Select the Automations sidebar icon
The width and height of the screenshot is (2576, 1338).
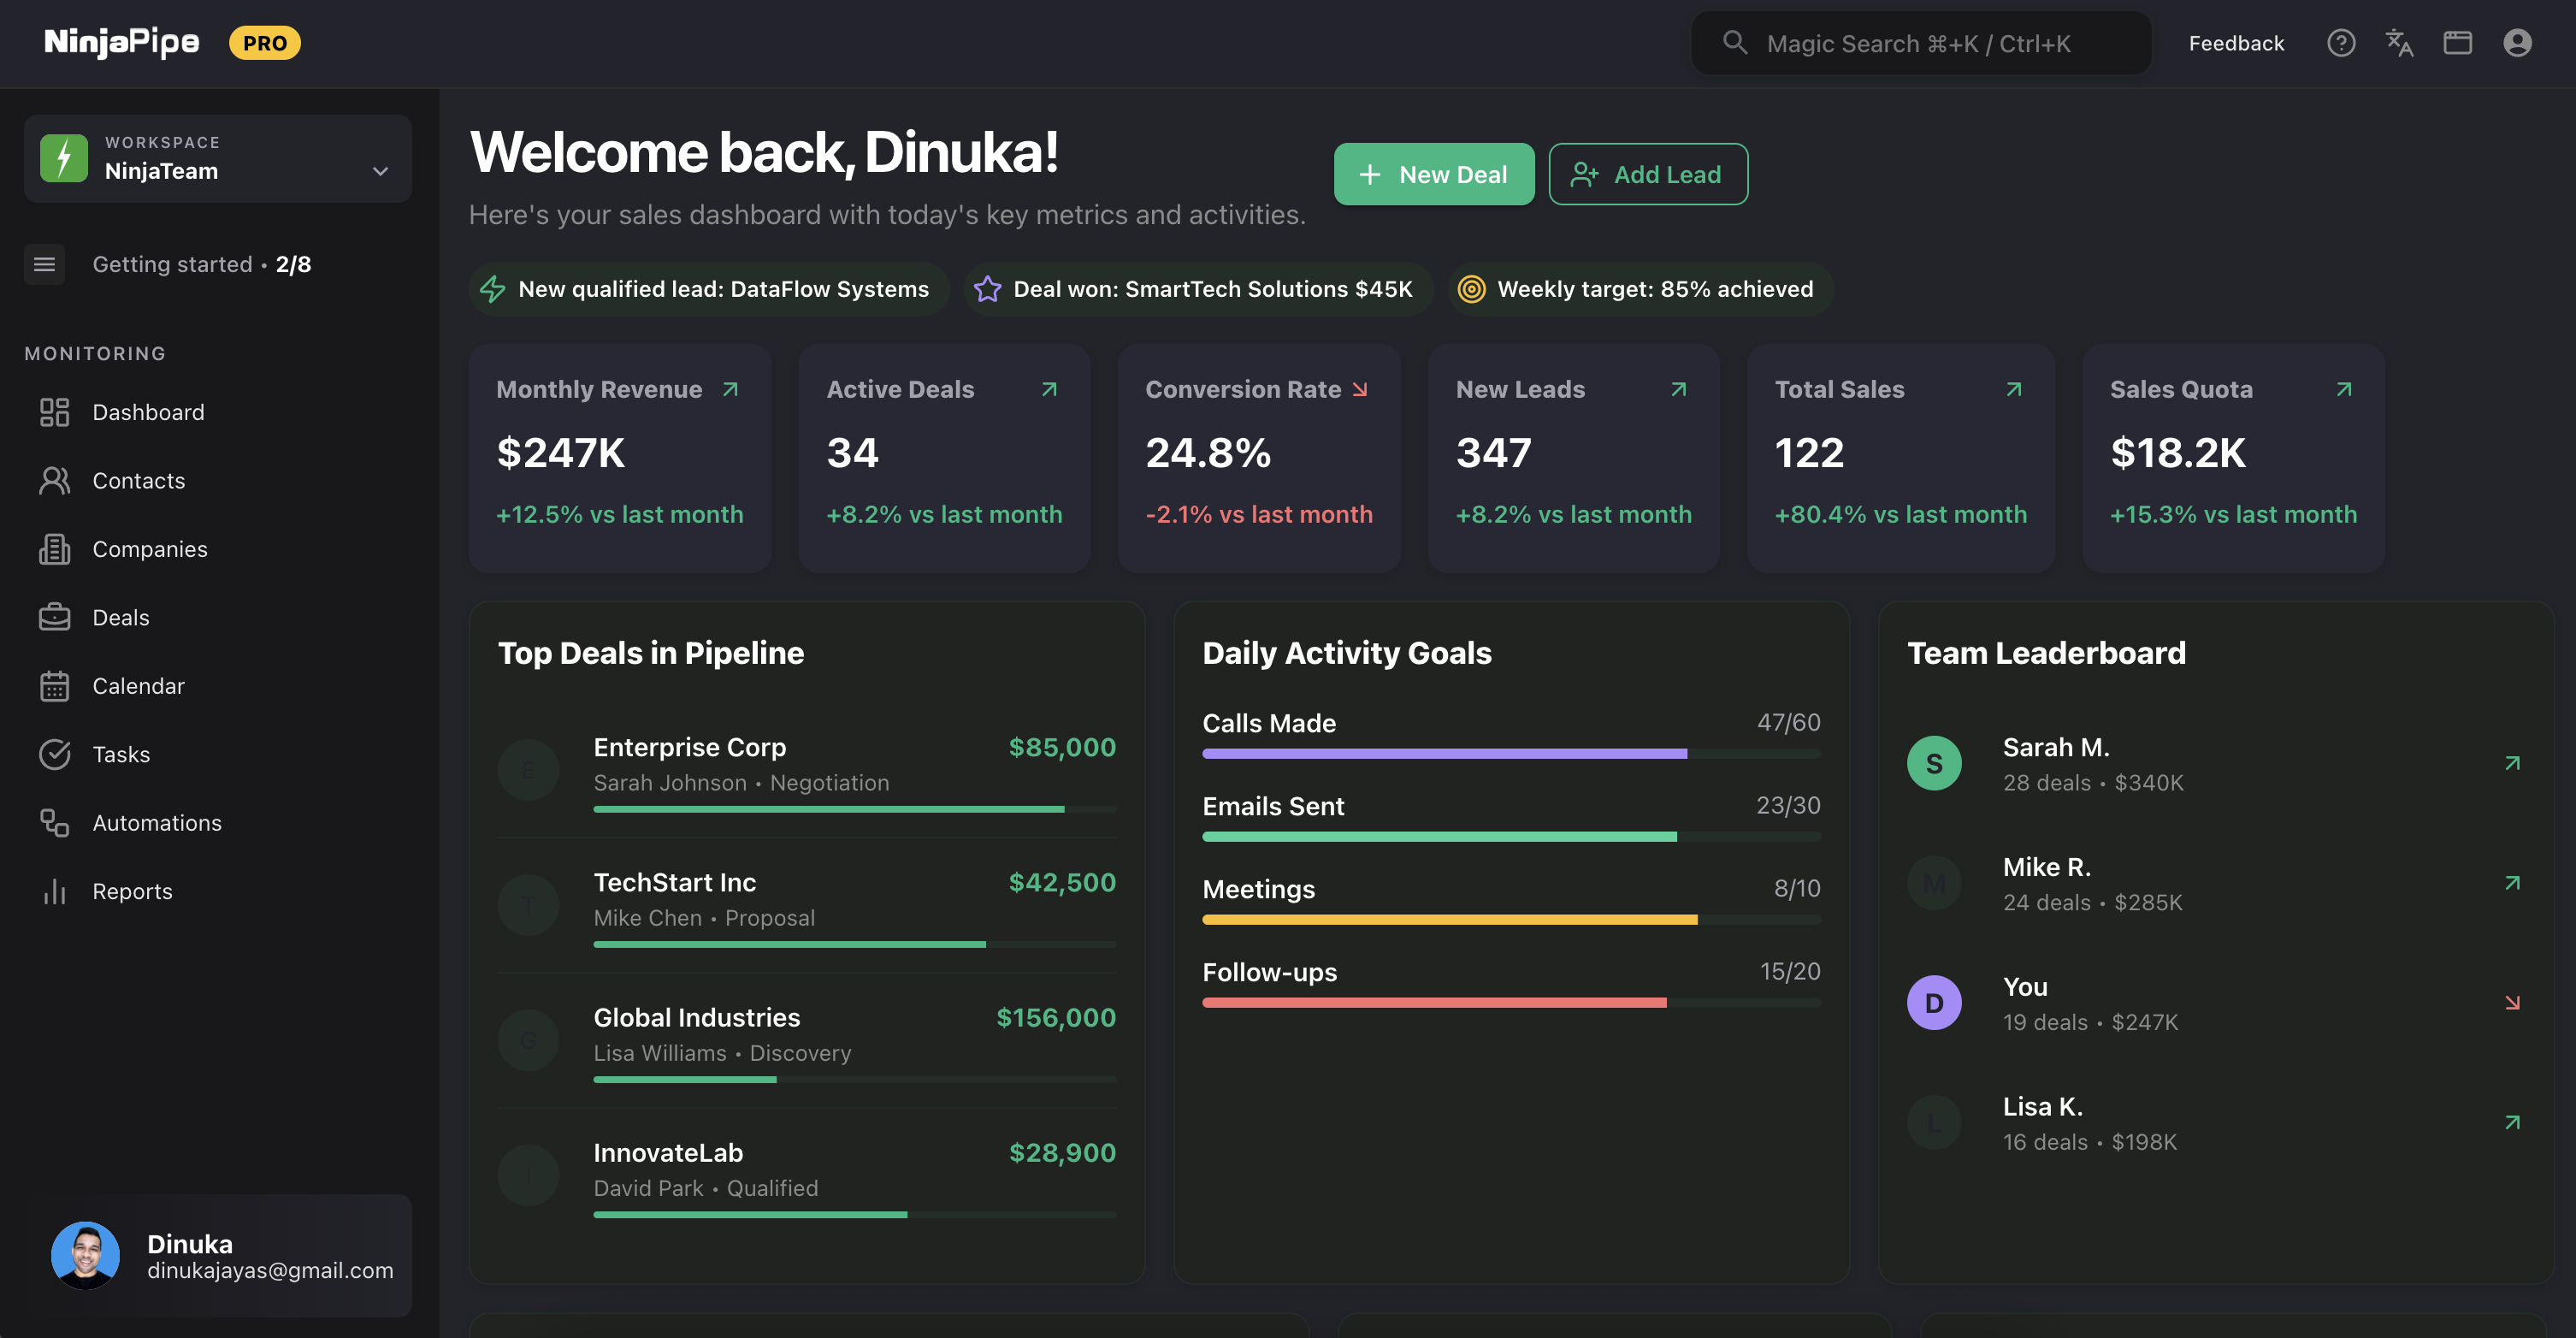point(157,822)
